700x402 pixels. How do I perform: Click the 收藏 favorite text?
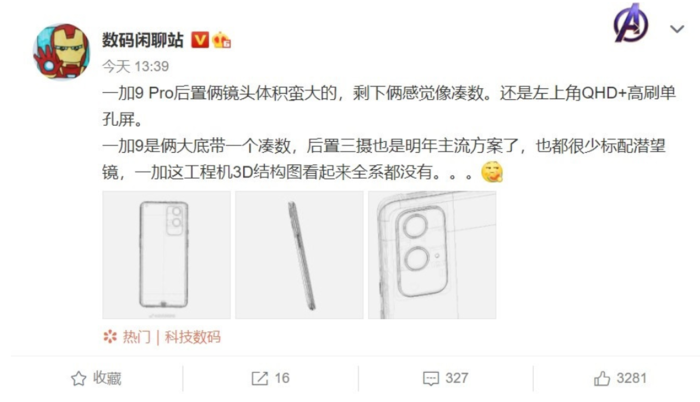click(x=107, y=378)
